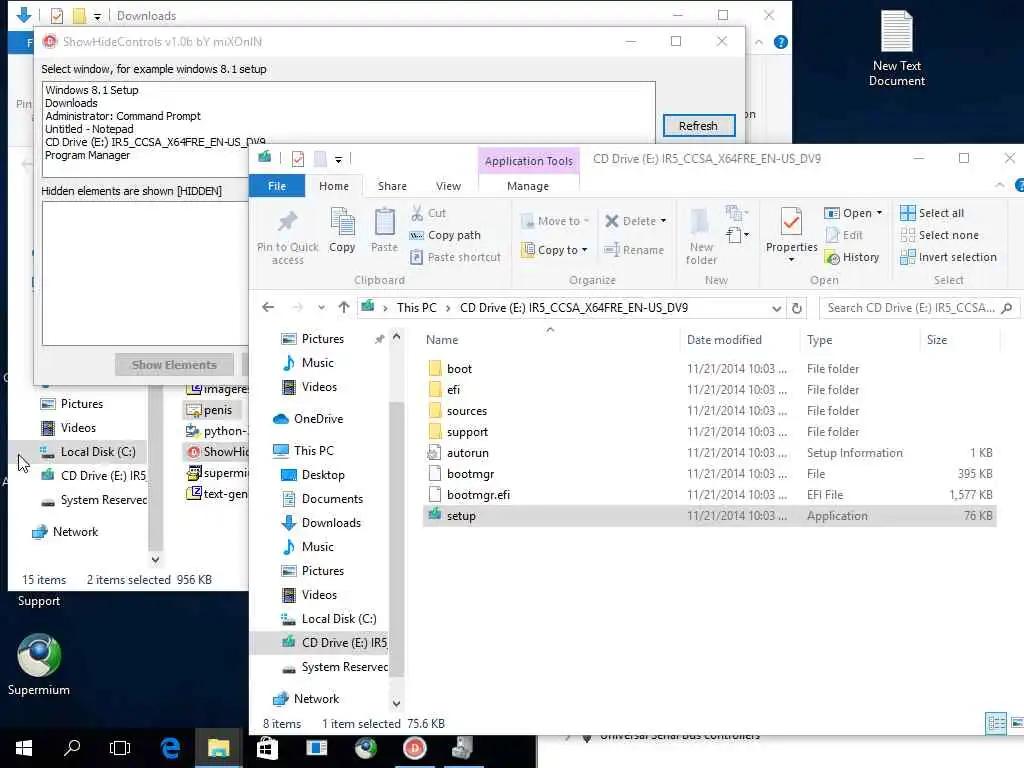Open New Text Document desktop icon
The width and height of the screenshot is (1024, 768).
point(896,48)
